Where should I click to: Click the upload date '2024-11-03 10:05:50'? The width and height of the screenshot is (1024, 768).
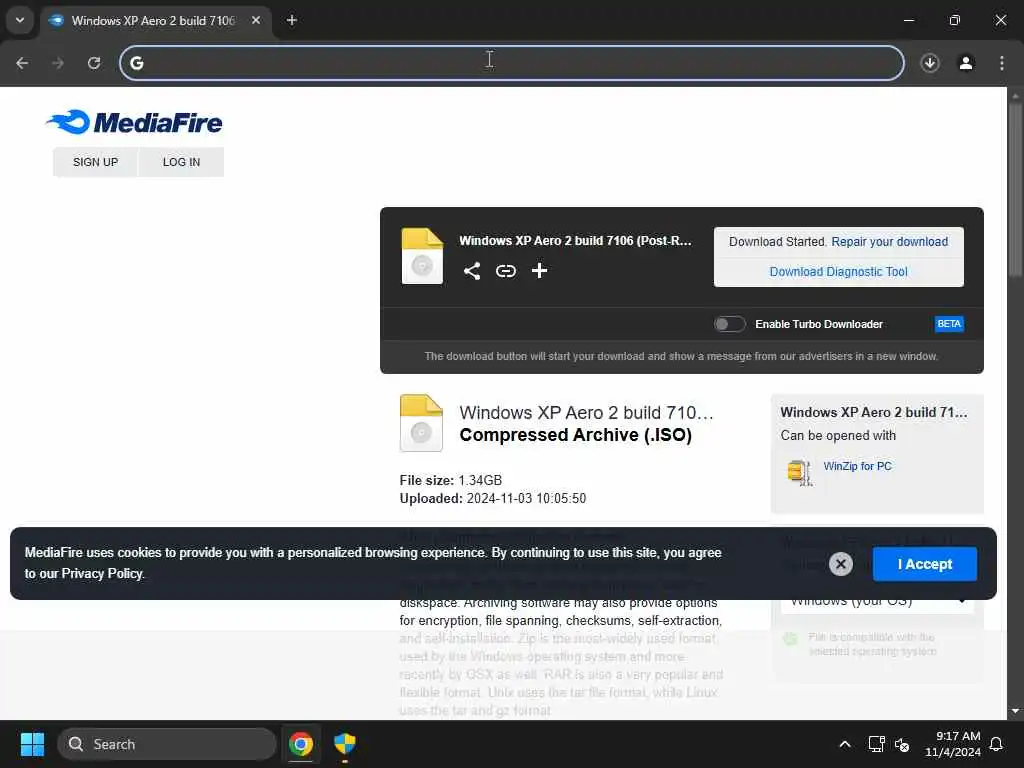(x=526, y=498)
